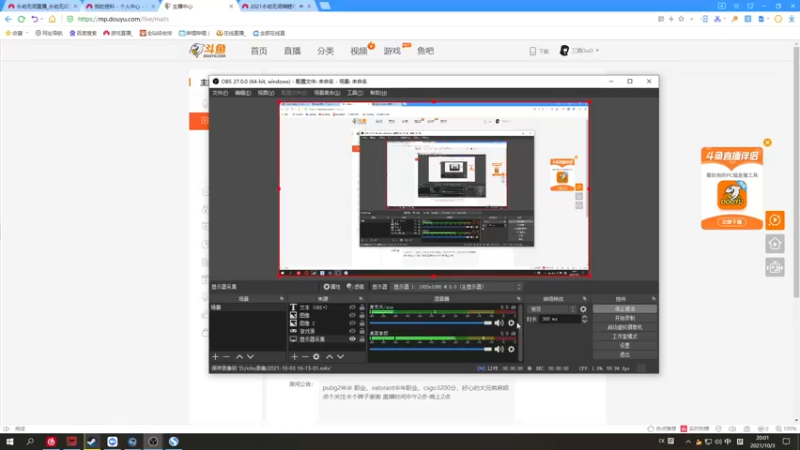The width and height of the screenshot is (800, 450).
Task: Open the browser screenshot scissors tool
Action: 717,19
